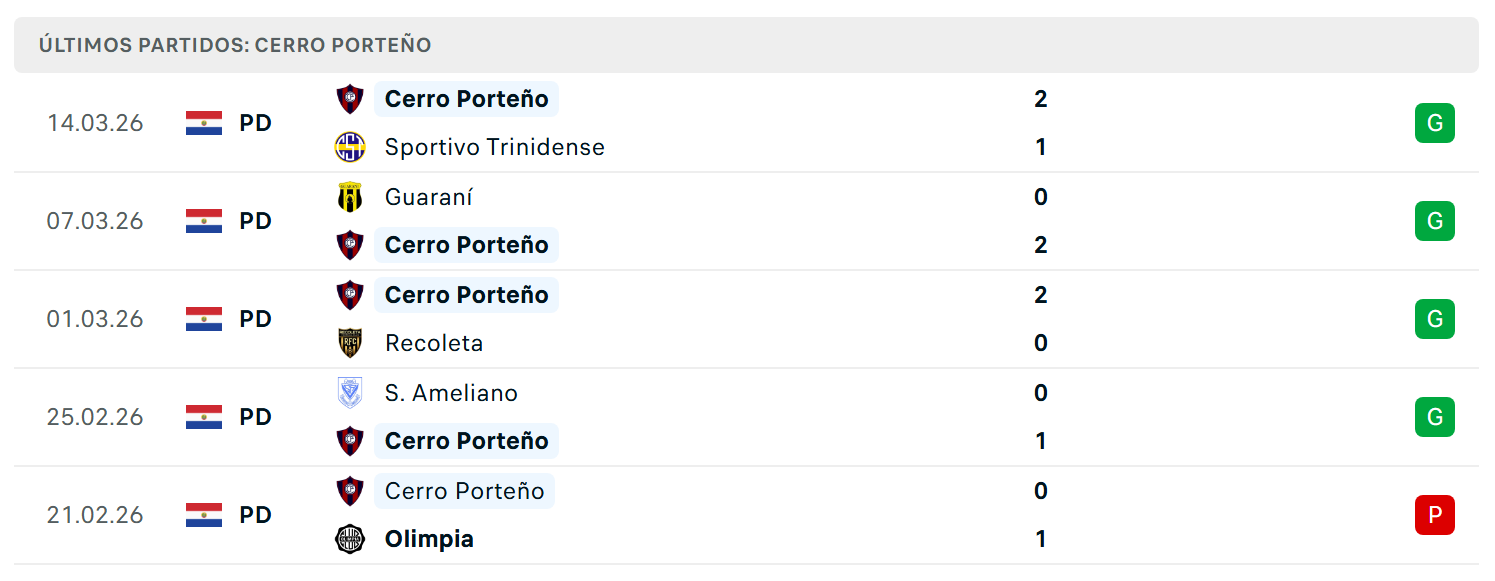Click green G badge for S. Ameliano match

1435,417
